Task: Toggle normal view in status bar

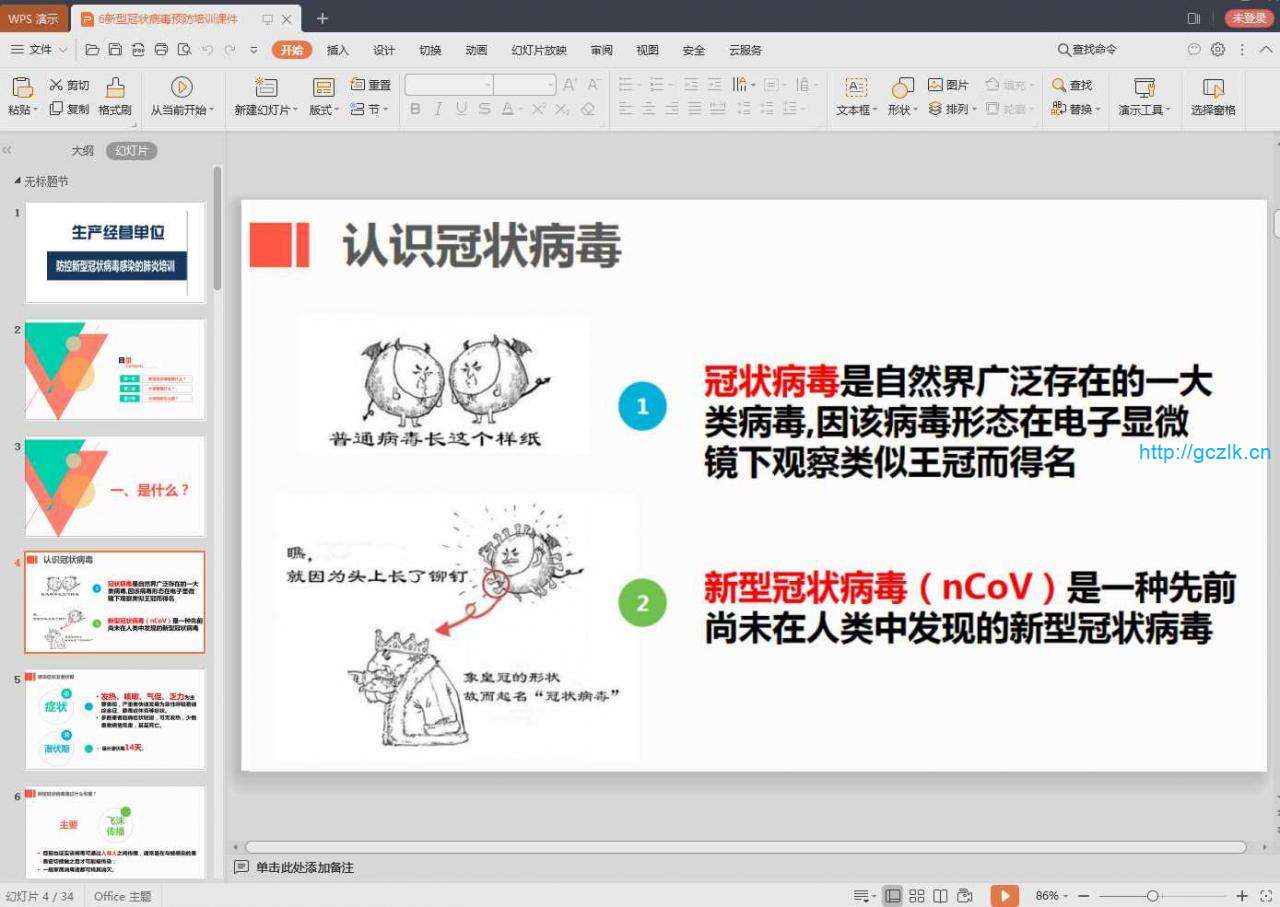Action: coord(892,896)
